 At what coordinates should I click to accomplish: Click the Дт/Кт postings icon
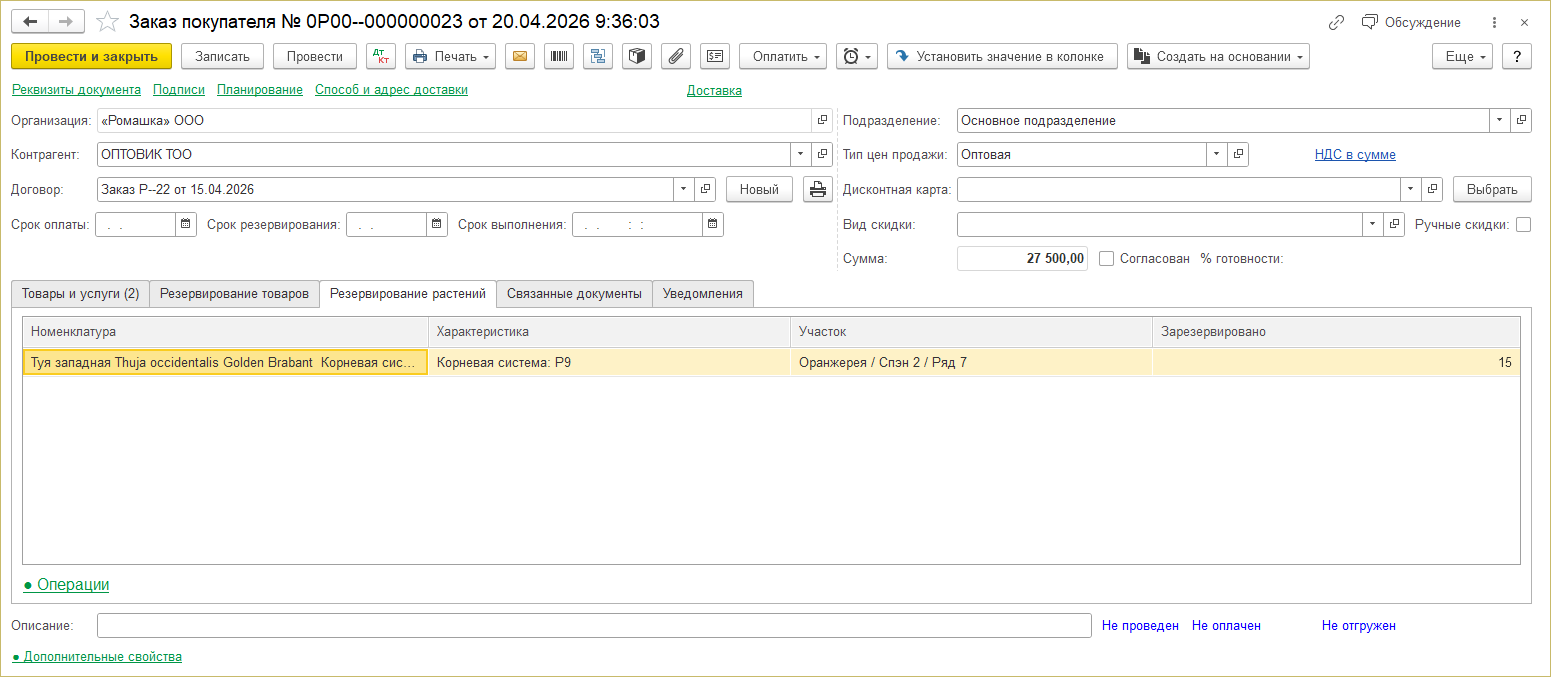pos(381,57)
